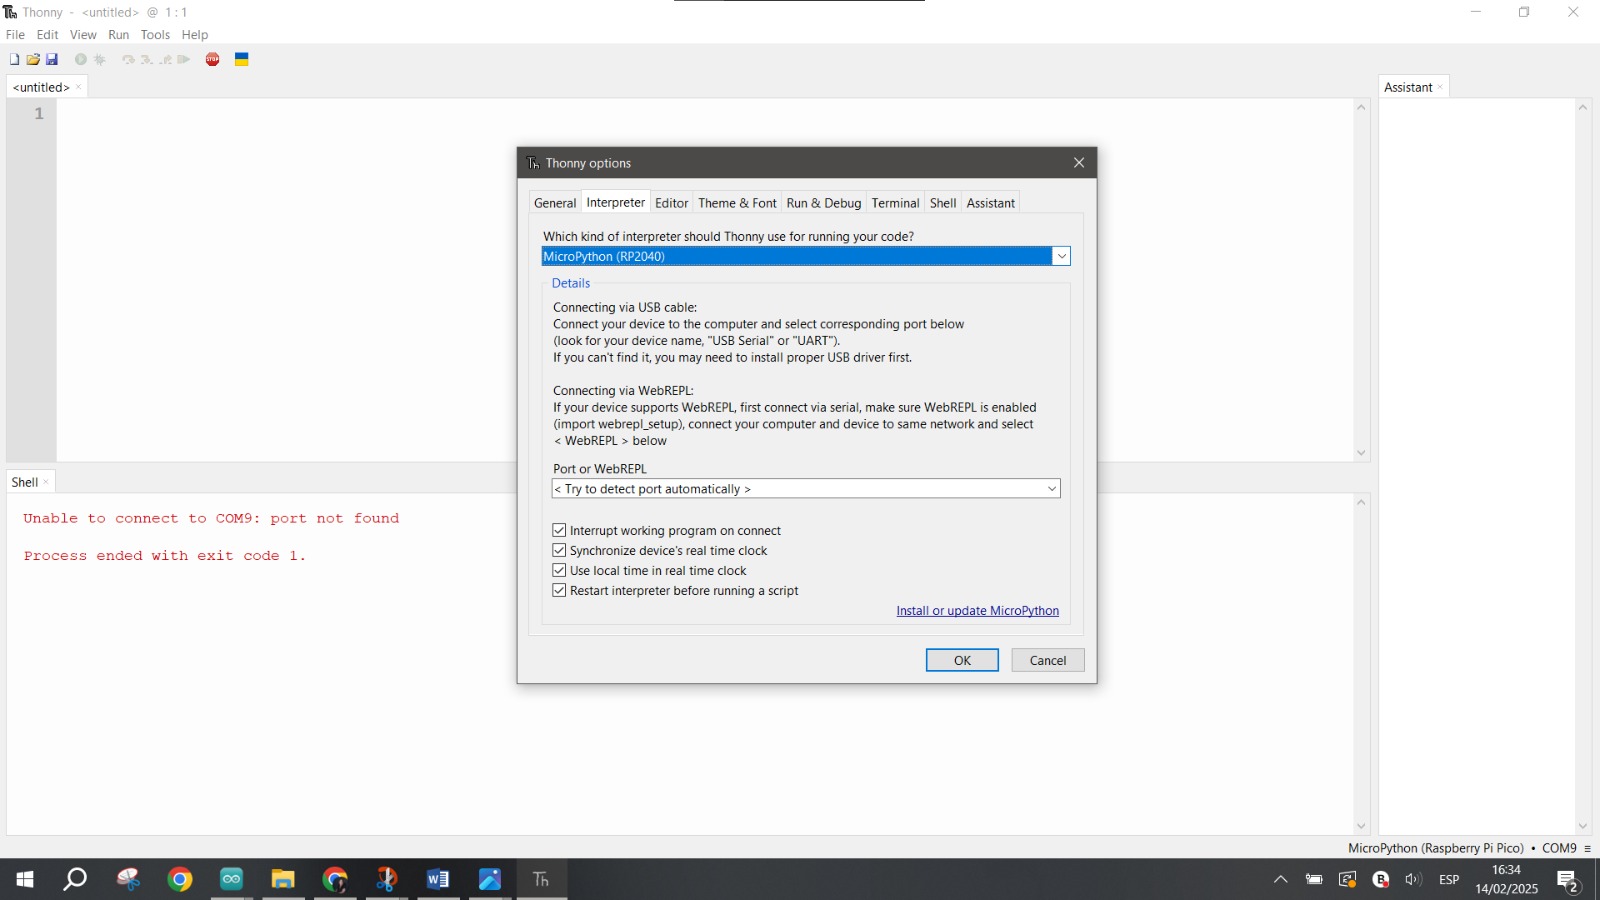1600x900 pixels.
Task: Open the Run menu
Action: click(119, 35)
